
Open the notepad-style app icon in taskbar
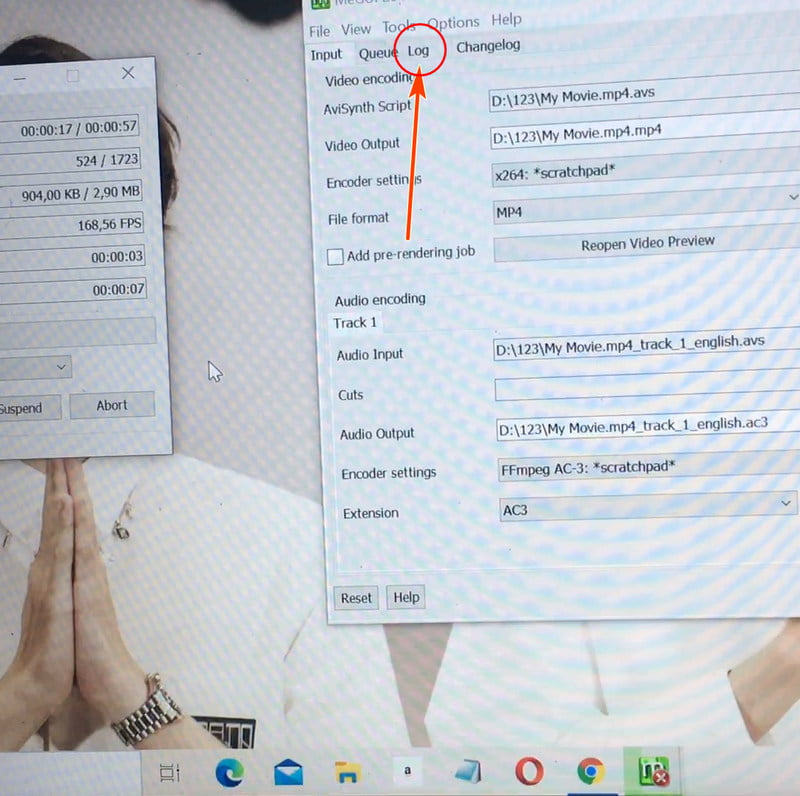tap(468, 771)
